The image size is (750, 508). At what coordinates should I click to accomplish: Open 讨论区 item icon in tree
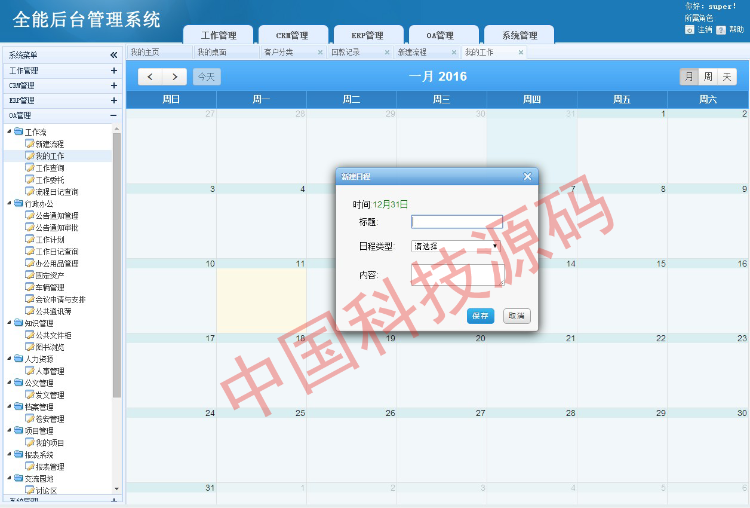(x=30, y=490)
